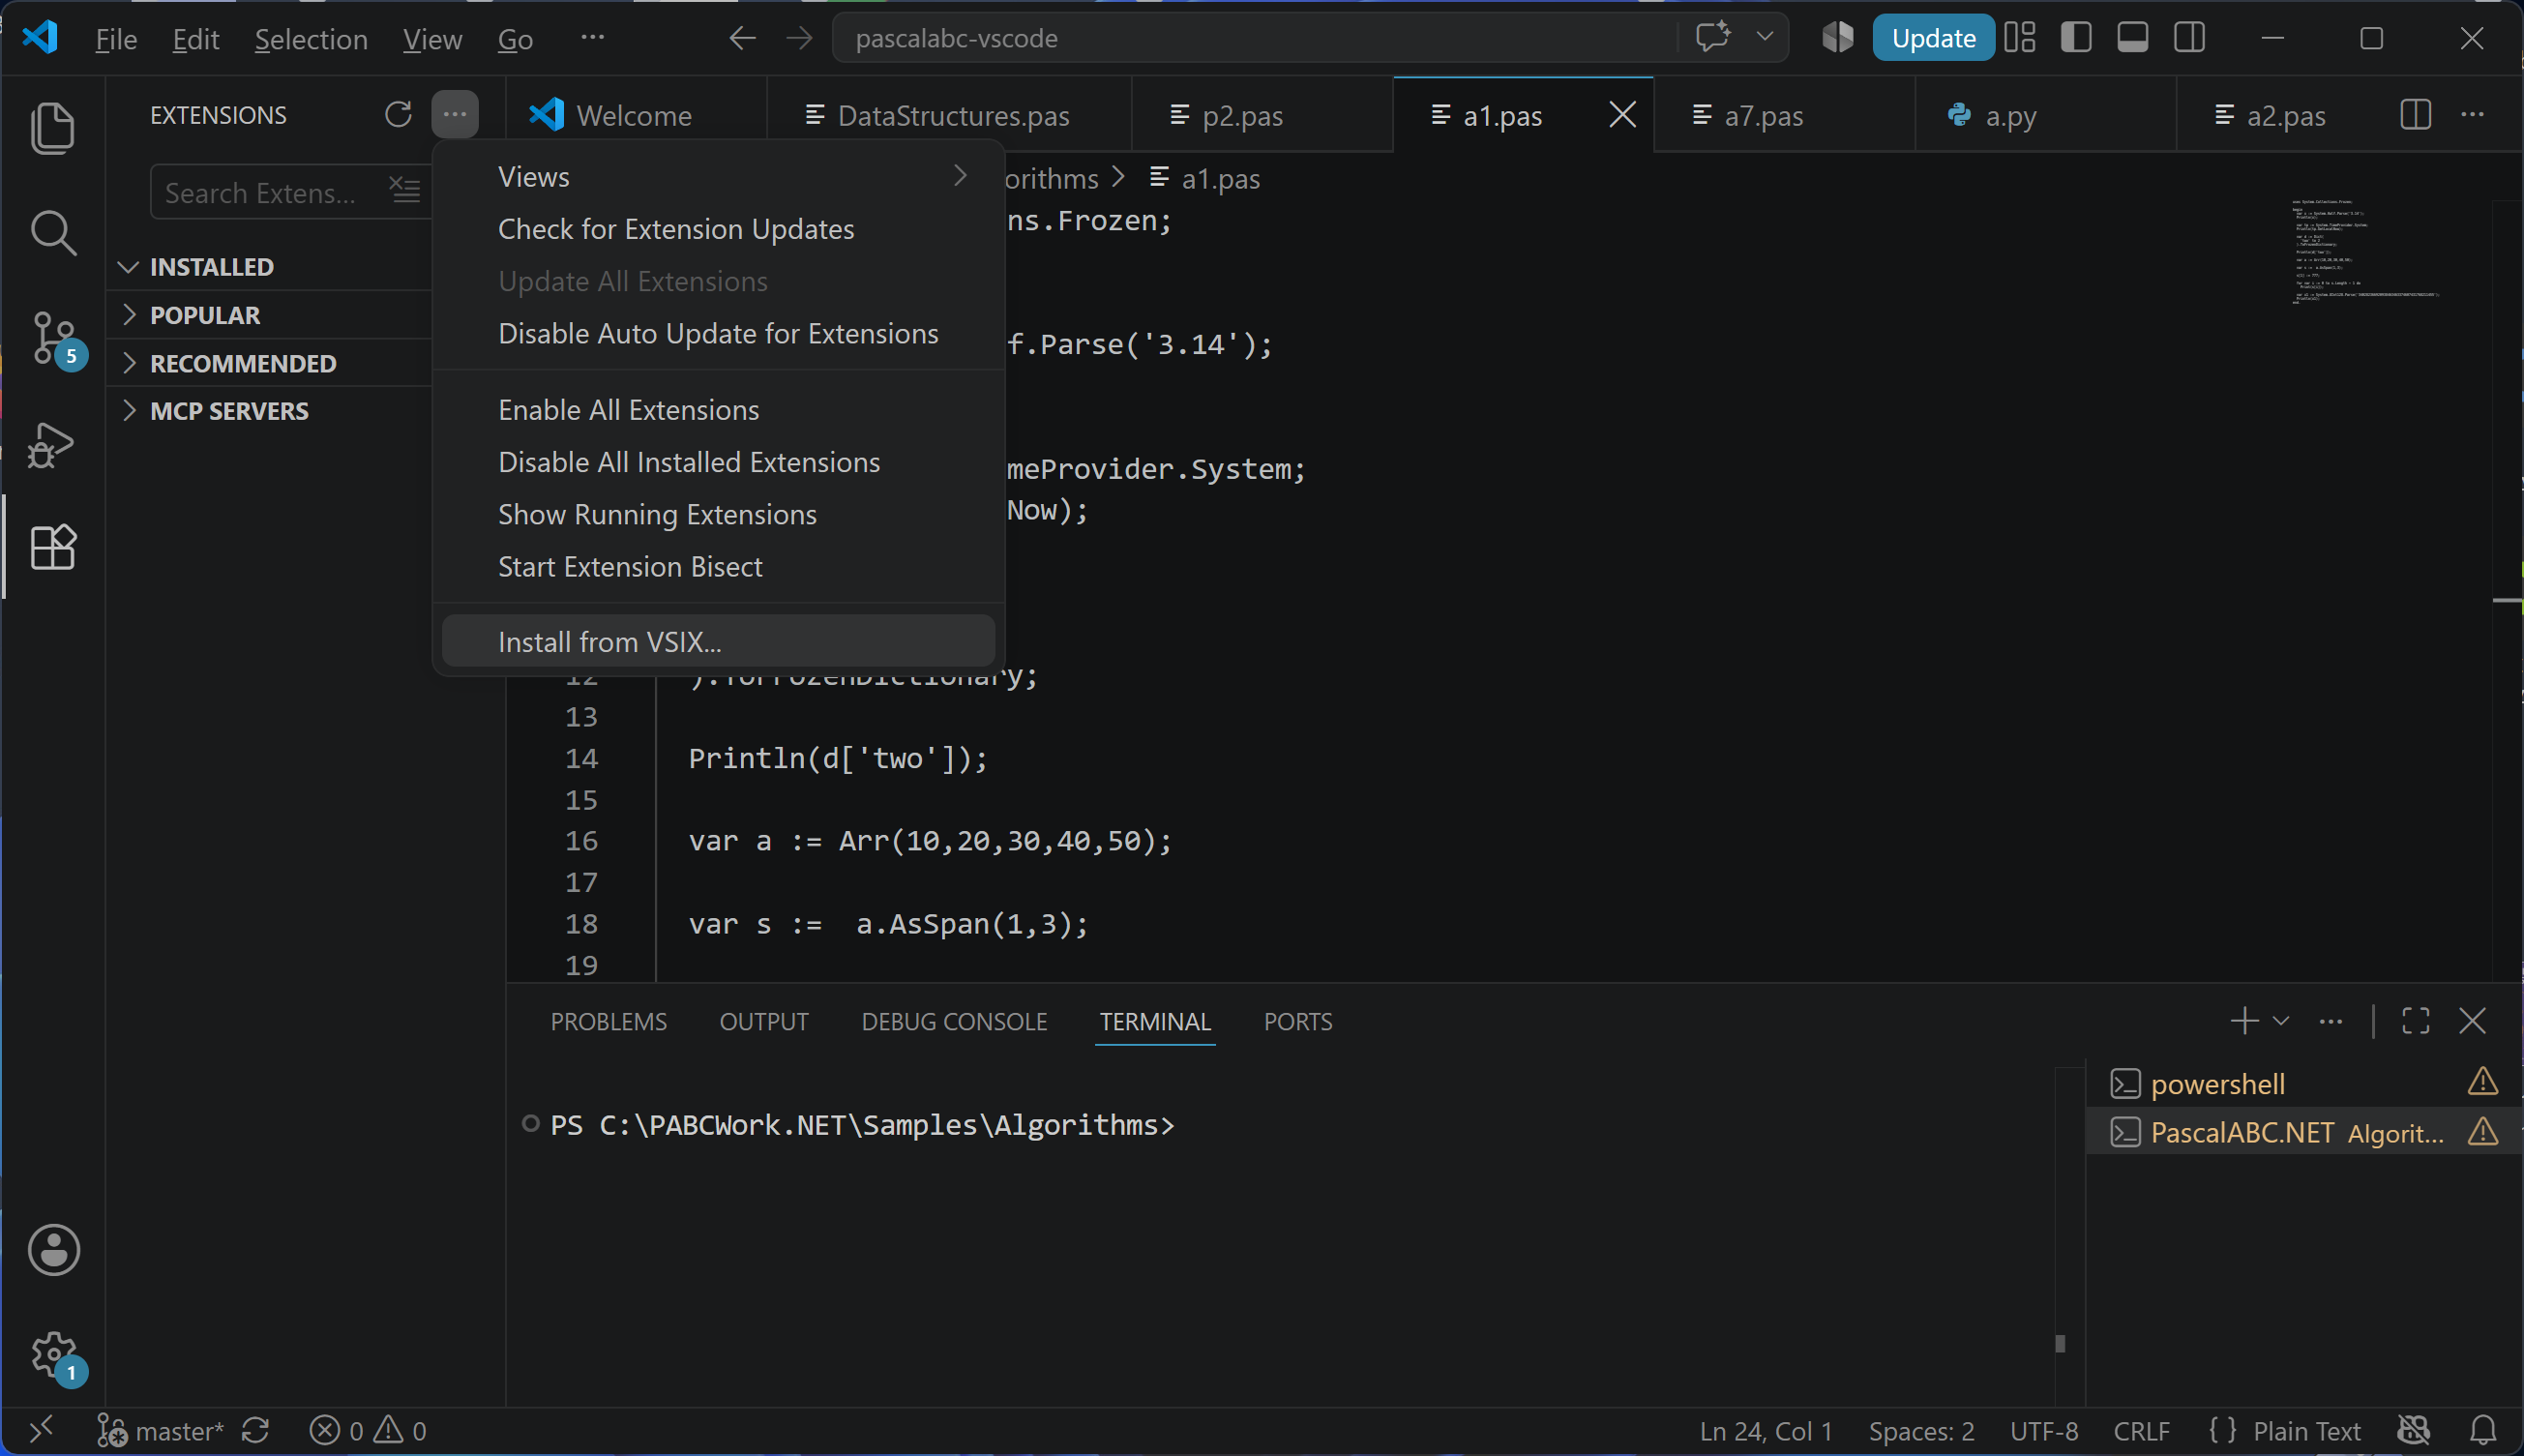Choose Install from VSIX...
The height and width of the screenshot is (1456, 2524).
tap(718, 641)
